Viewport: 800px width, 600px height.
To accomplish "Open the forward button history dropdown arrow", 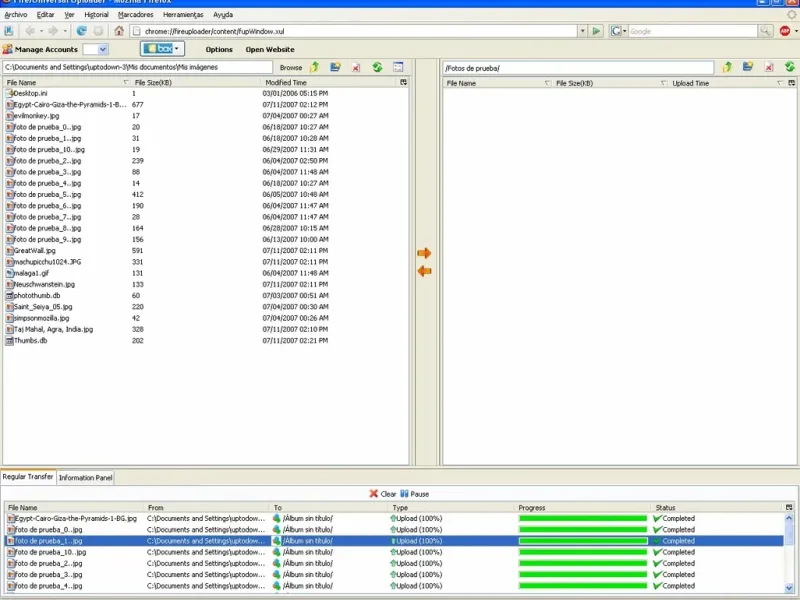I will 65,31.
